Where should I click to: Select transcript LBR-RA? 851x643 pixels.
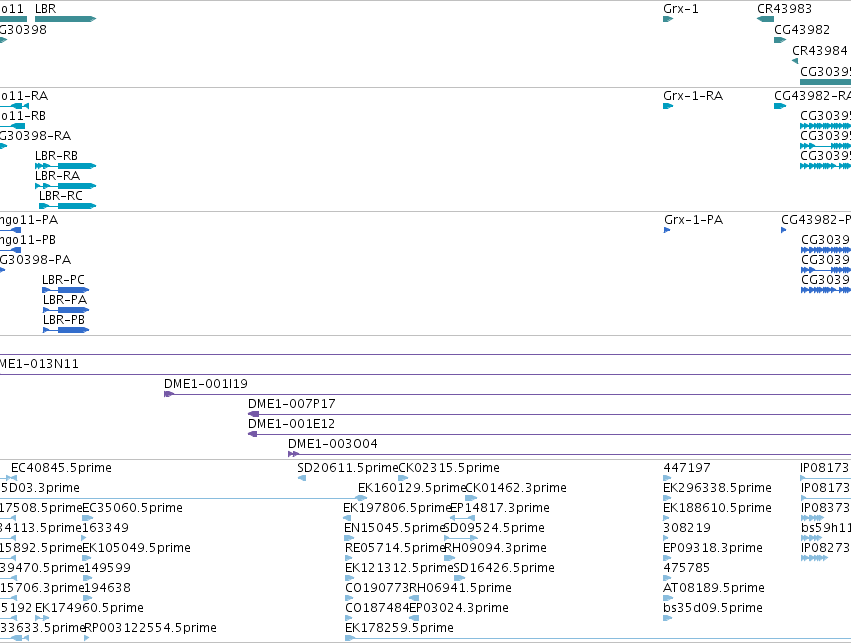coord(66,186)
